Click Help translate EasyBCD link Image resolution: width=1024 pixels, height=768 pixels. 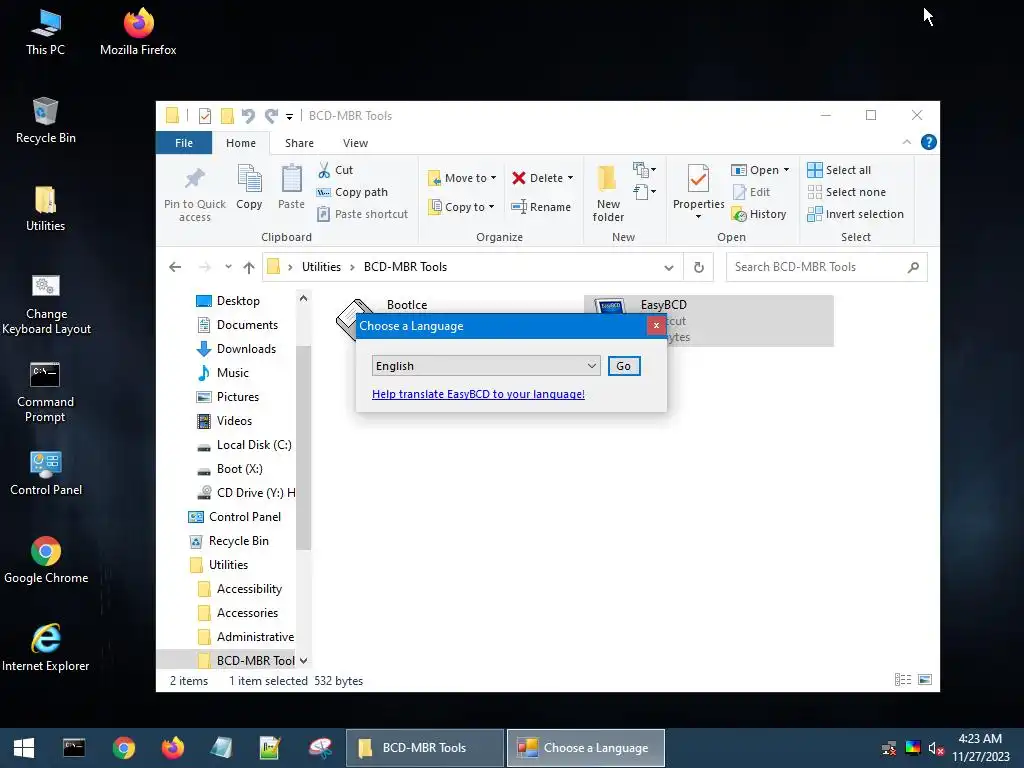point(478,394)
